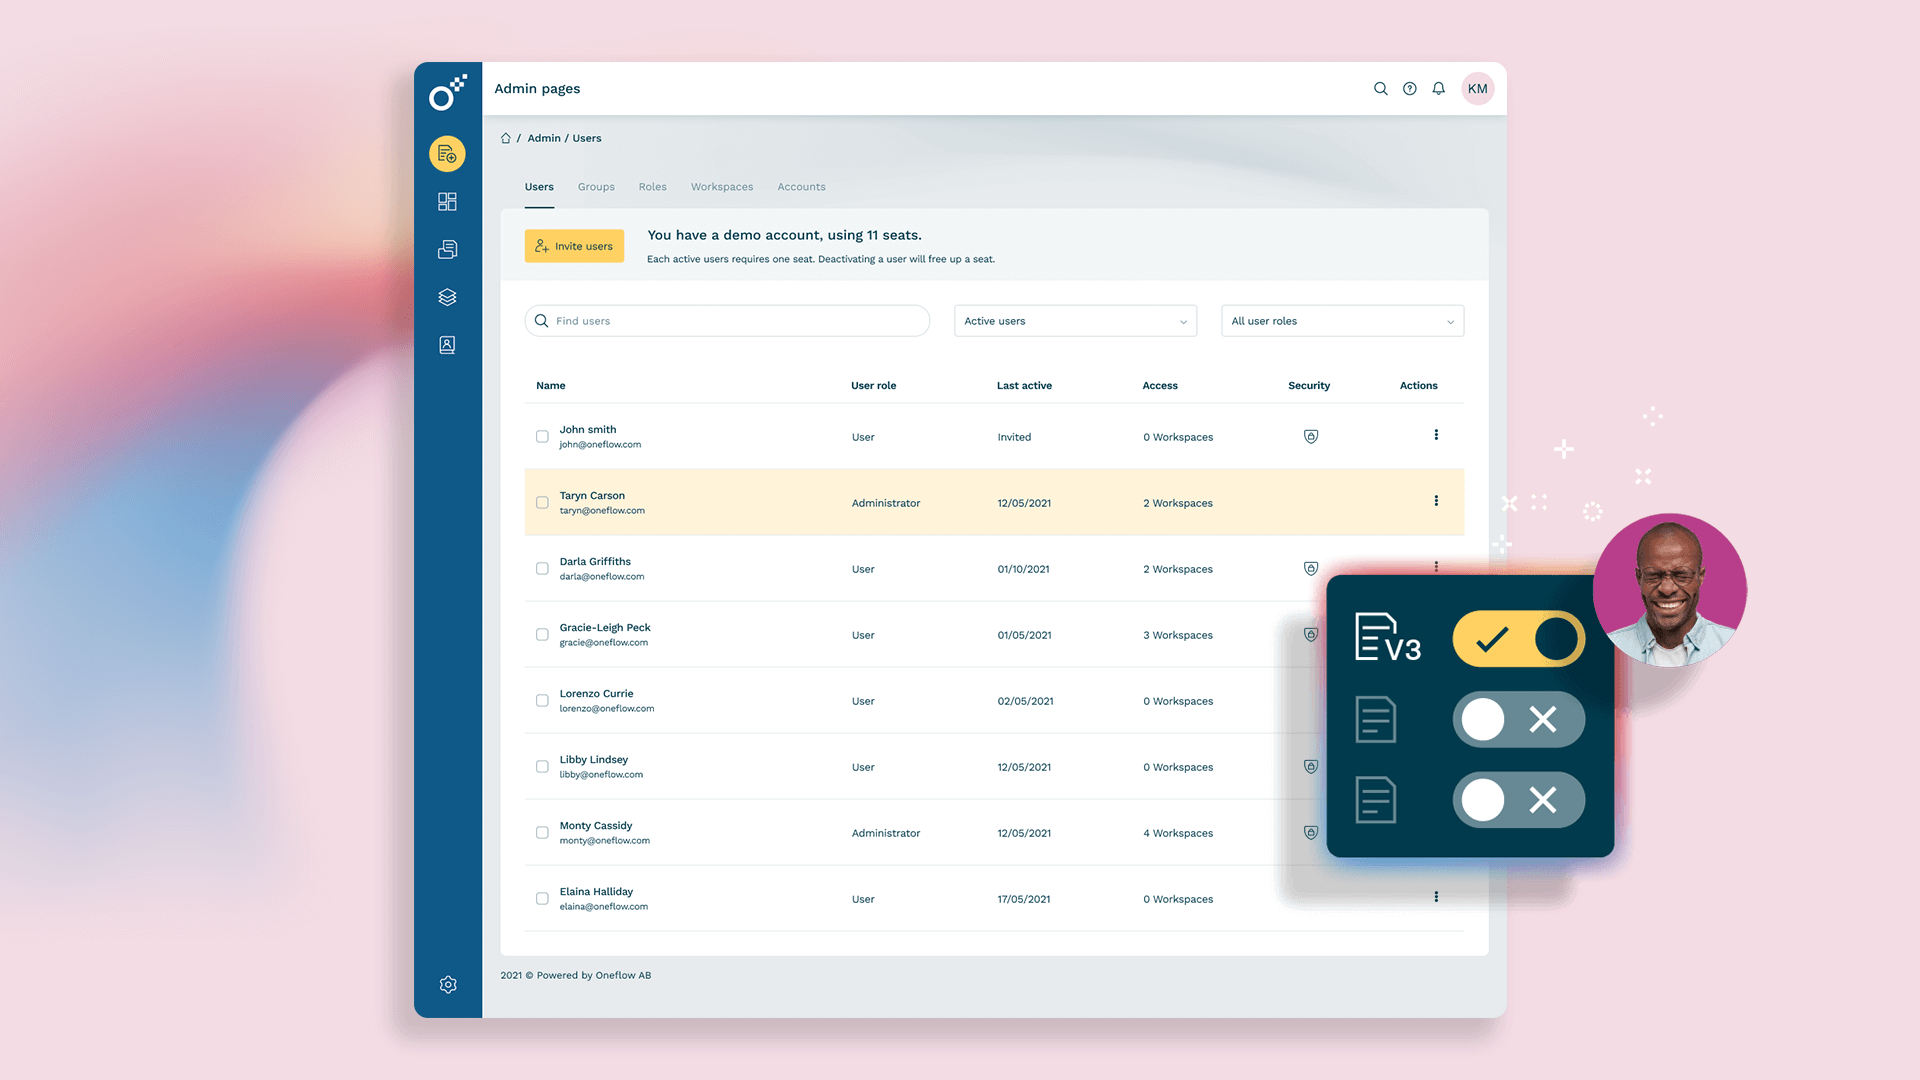Click the contacts/person panel icon
Image resolution: width=1920 pixels, height=1080 pixels.
point(447,344)
